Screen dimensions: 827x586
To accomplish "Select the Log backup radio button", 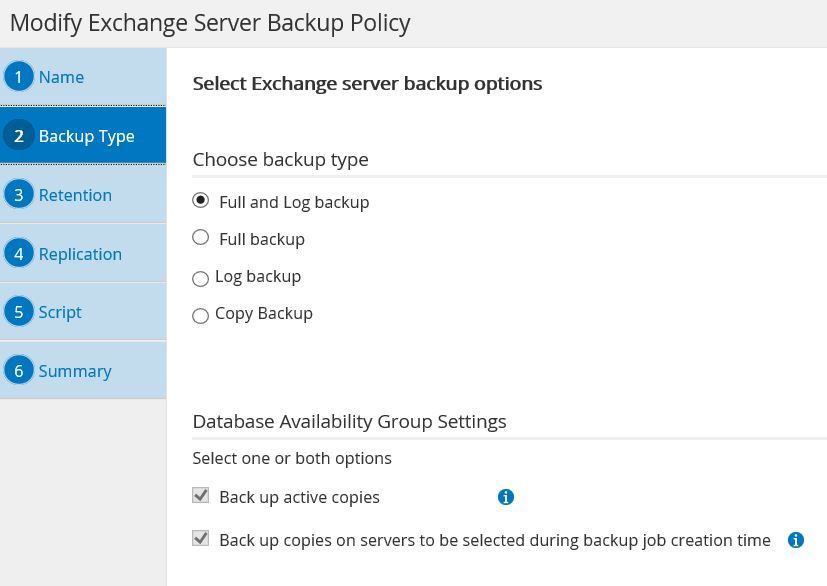I will tap(201, 279).
